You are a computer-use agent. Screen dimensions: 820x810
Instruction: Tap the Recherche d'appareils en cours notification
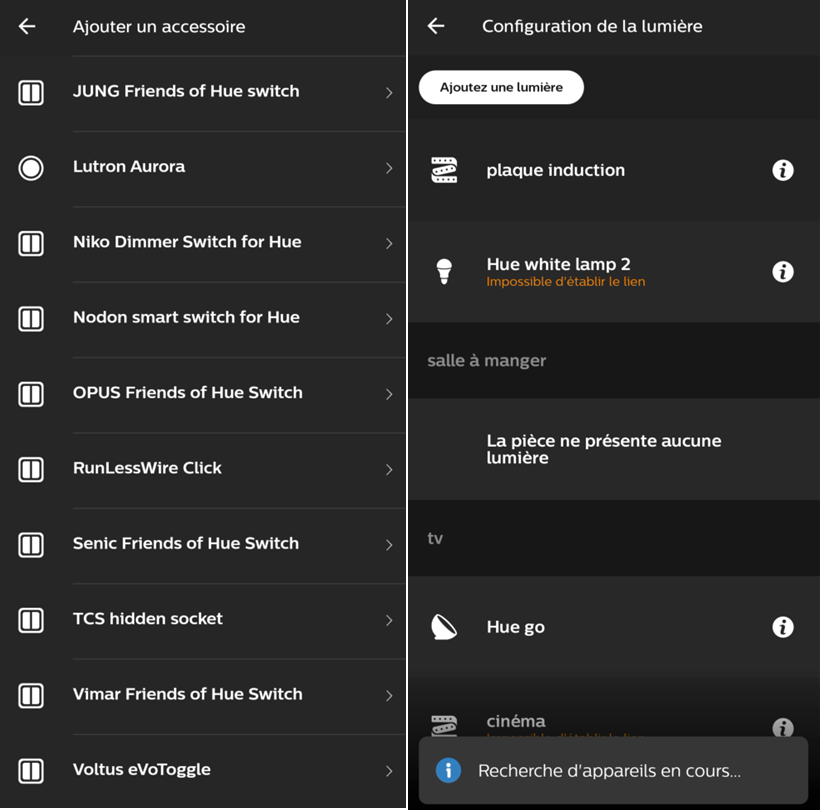click(x=613, y=770)
